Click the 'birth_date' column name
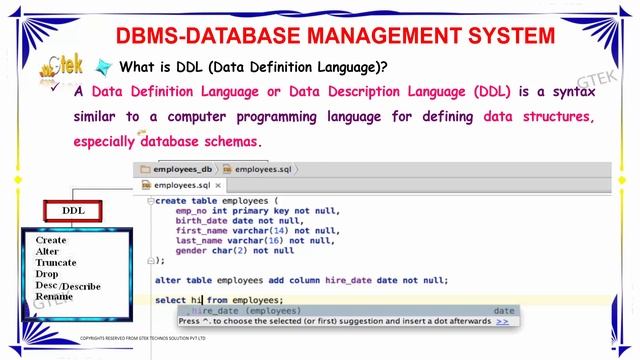640x360 pixels. (201, 221)
